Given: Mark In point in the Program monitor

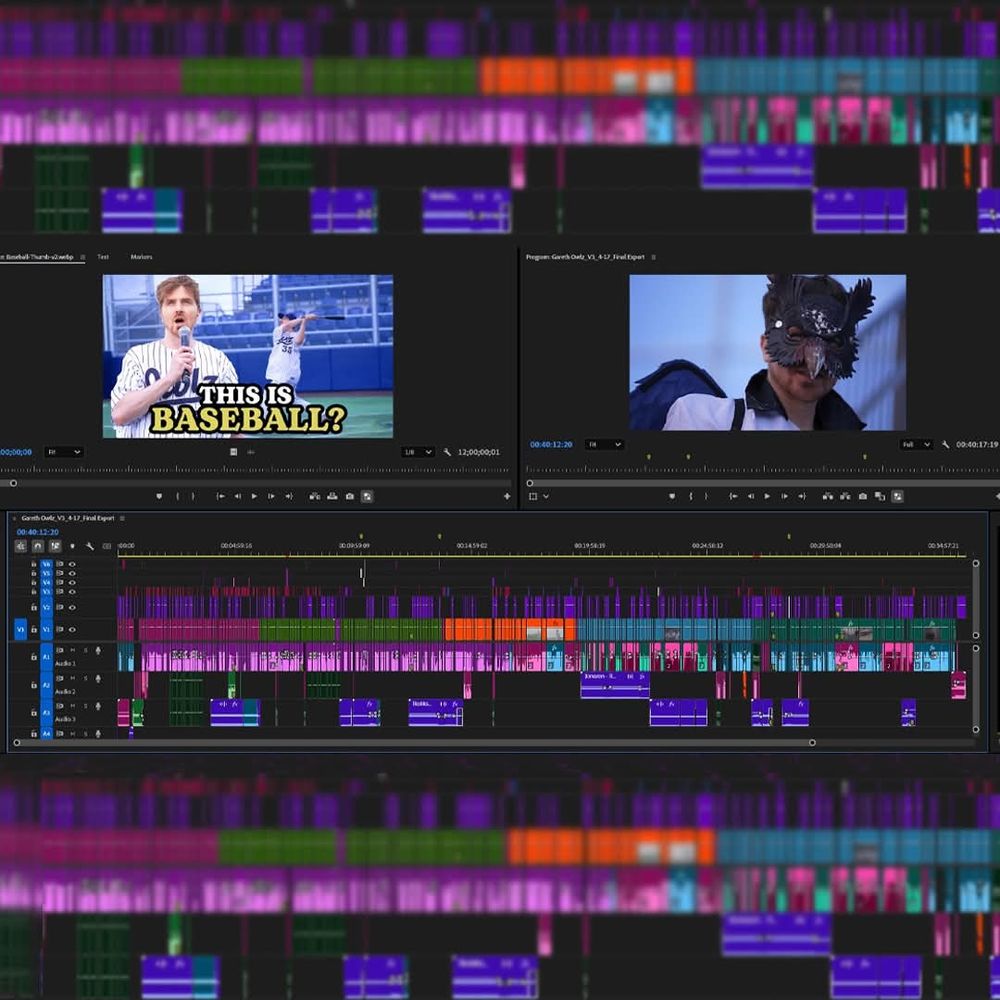Looking at the screenshot, I should tap(691, 496).
